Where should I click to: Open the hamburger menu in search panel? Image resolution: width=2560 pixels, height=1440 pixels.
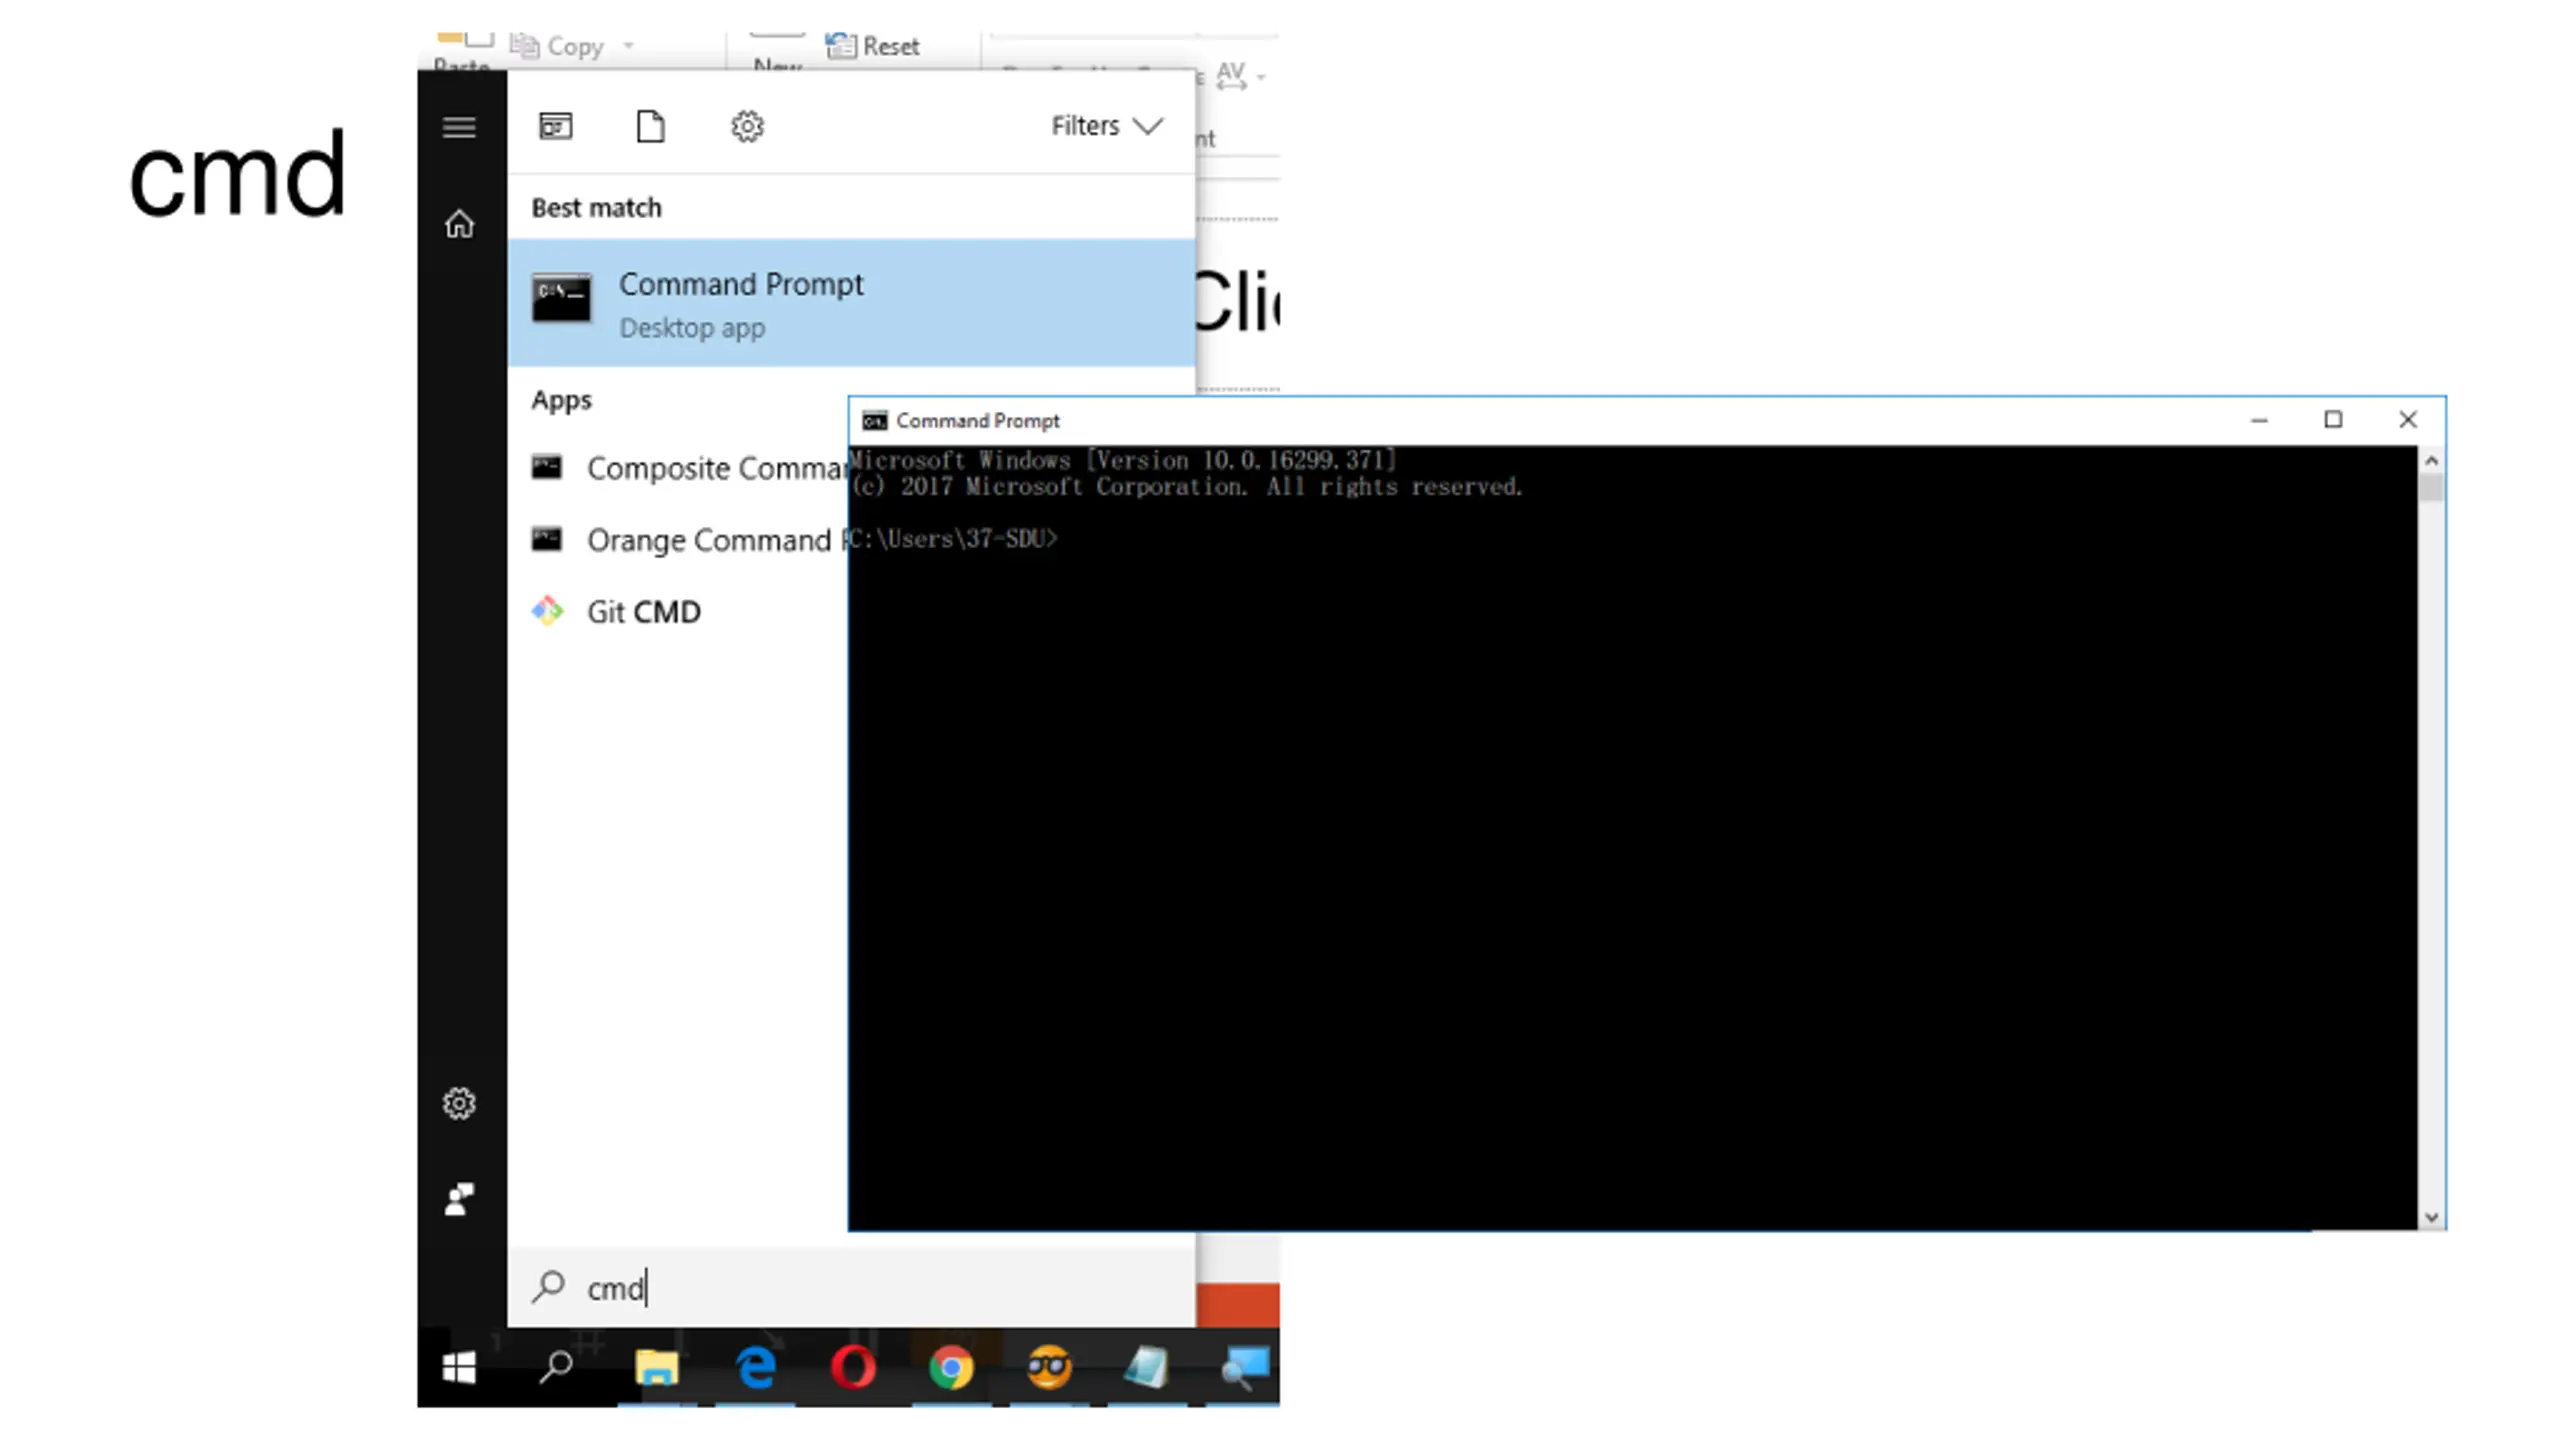coord(459,127)
